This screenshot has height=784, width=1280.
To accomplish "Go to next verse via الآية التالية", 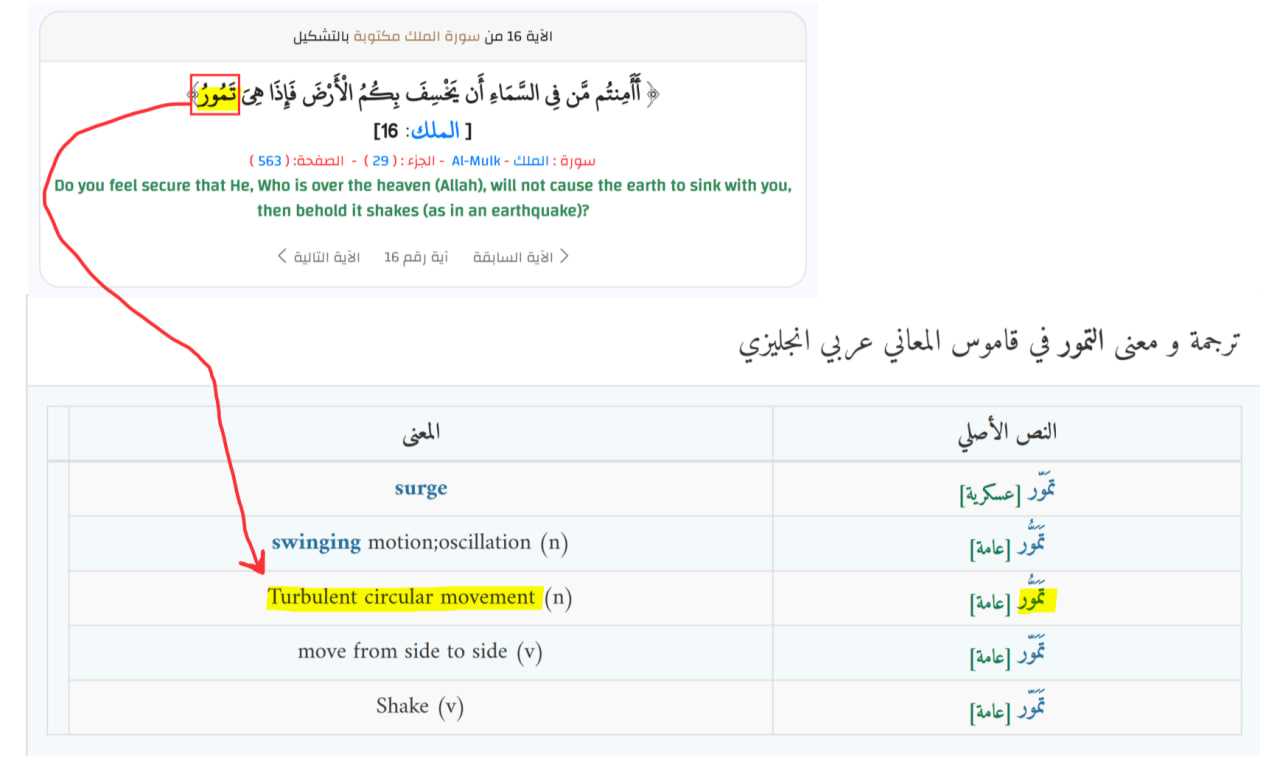I will (327, 257).
